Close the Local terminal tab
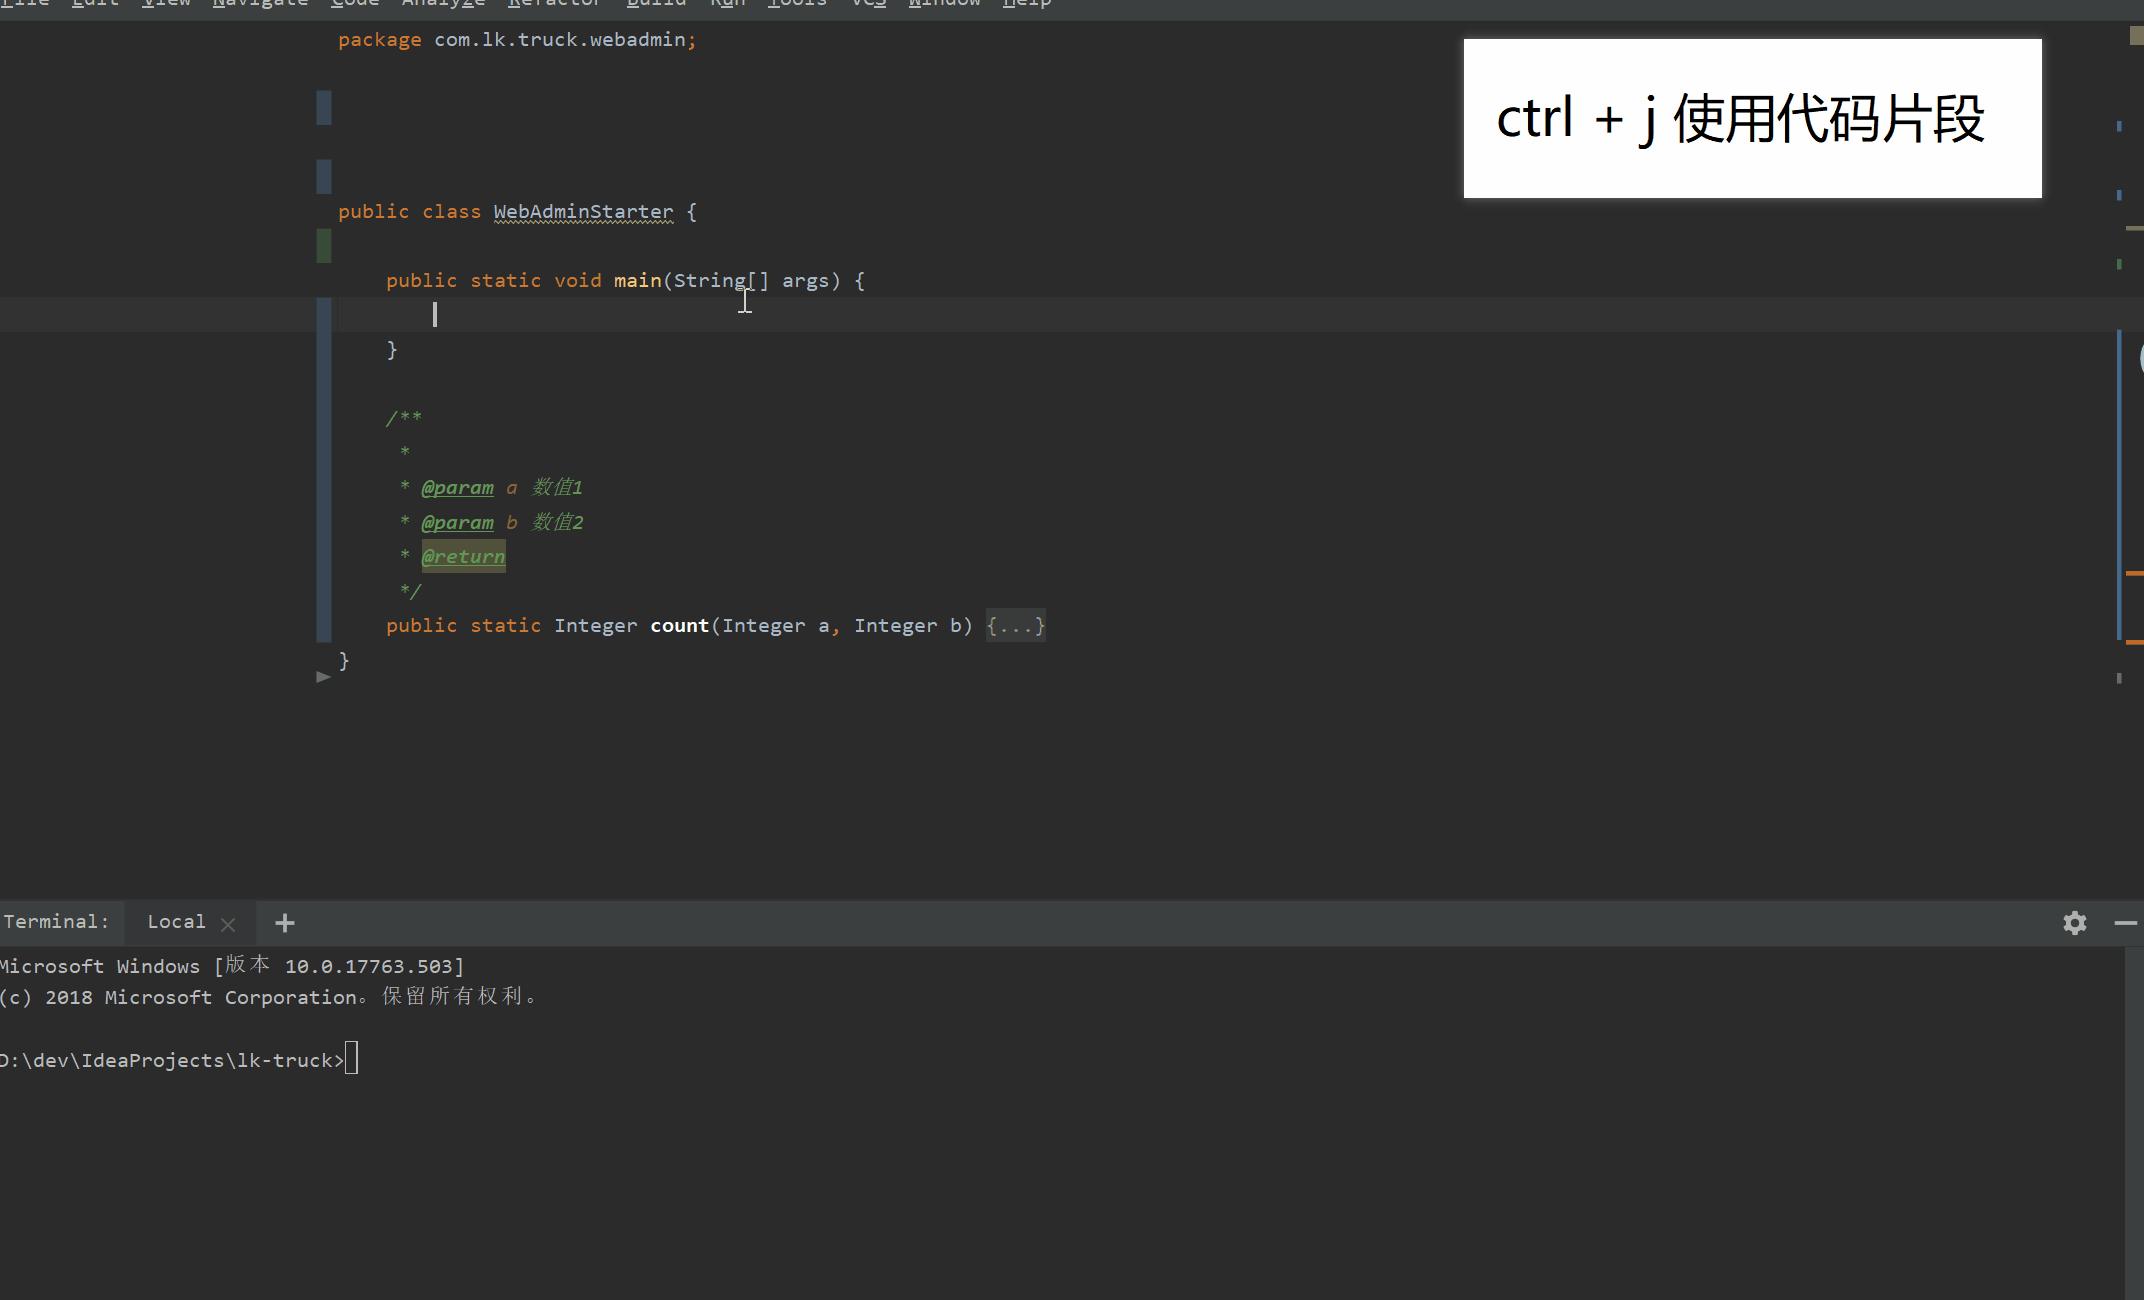 pyautogui.click(x=228, y=924)
